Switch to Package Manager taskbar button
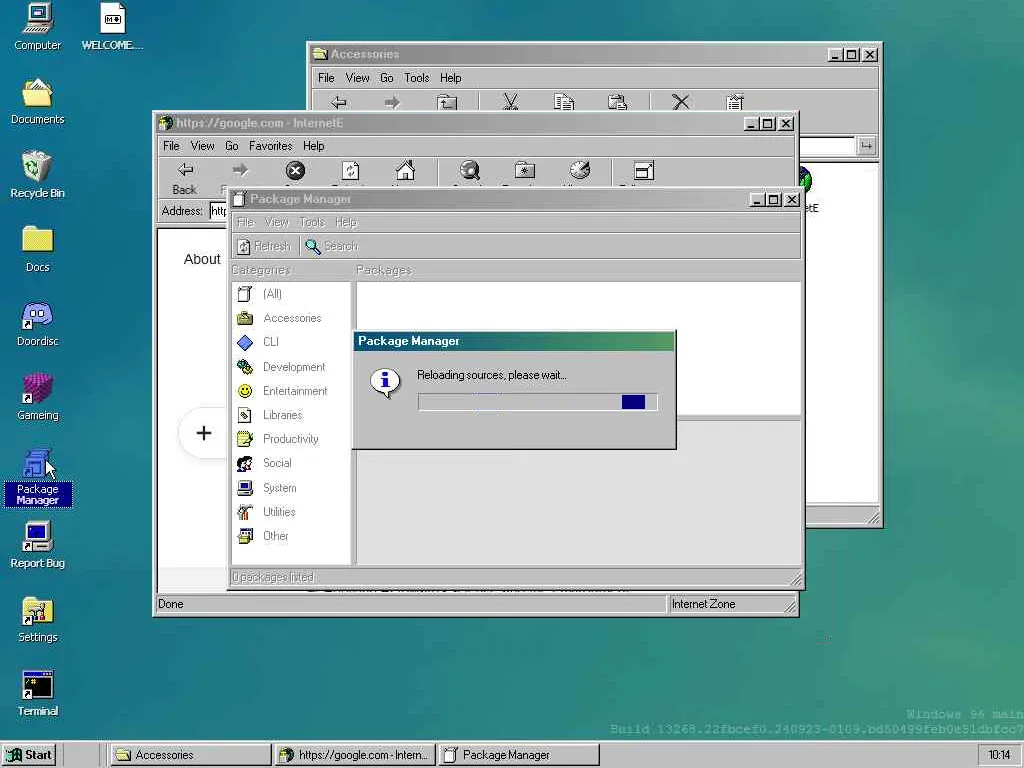Screen dimensions: 1024x768 (519, 755)
